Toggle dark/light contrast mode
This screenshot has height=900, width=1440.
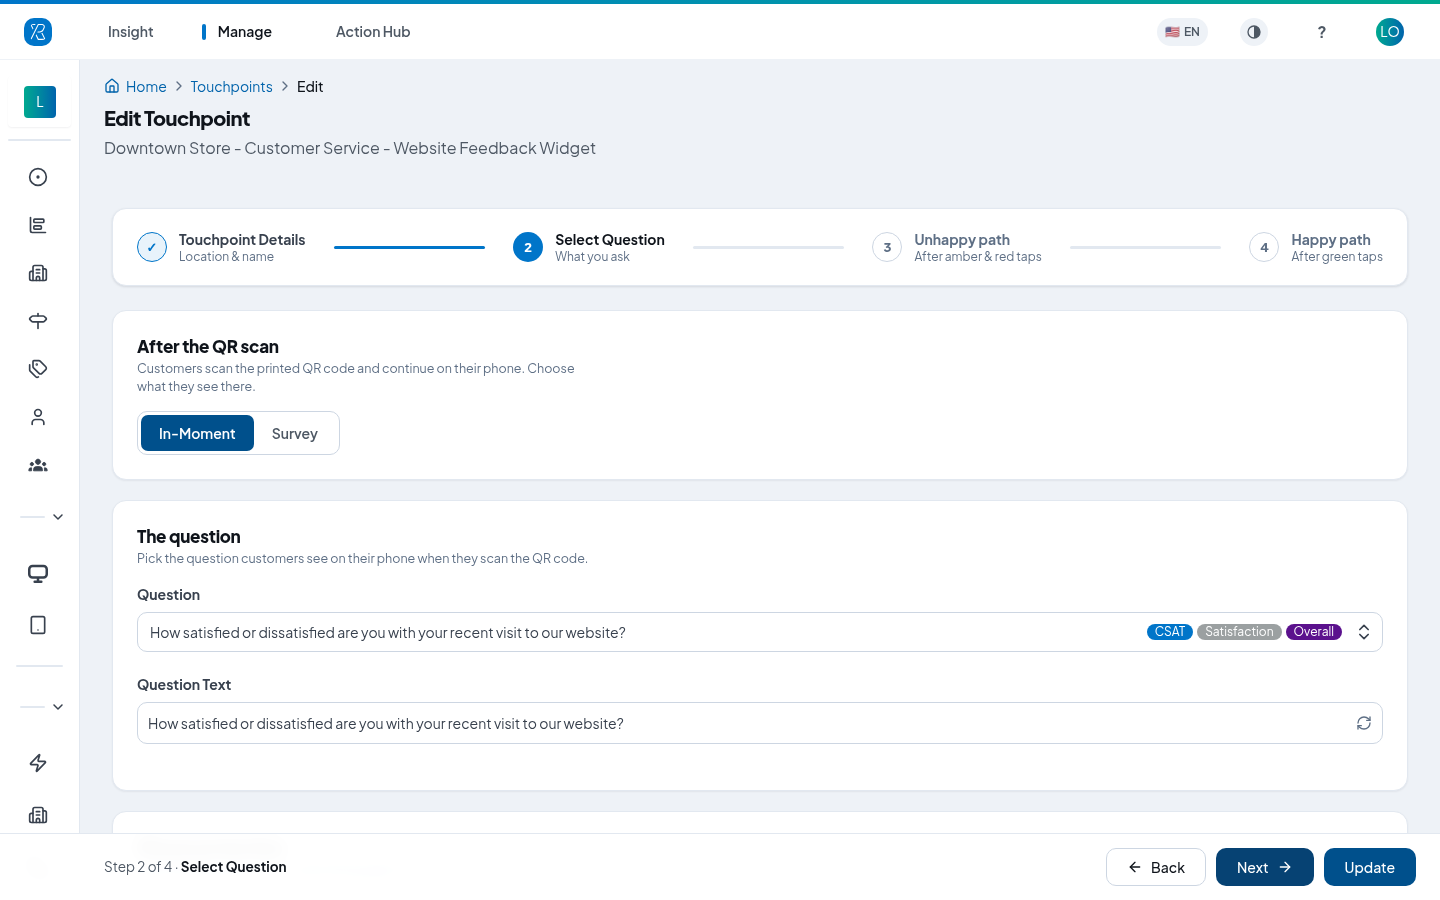tap(1254, 32)
